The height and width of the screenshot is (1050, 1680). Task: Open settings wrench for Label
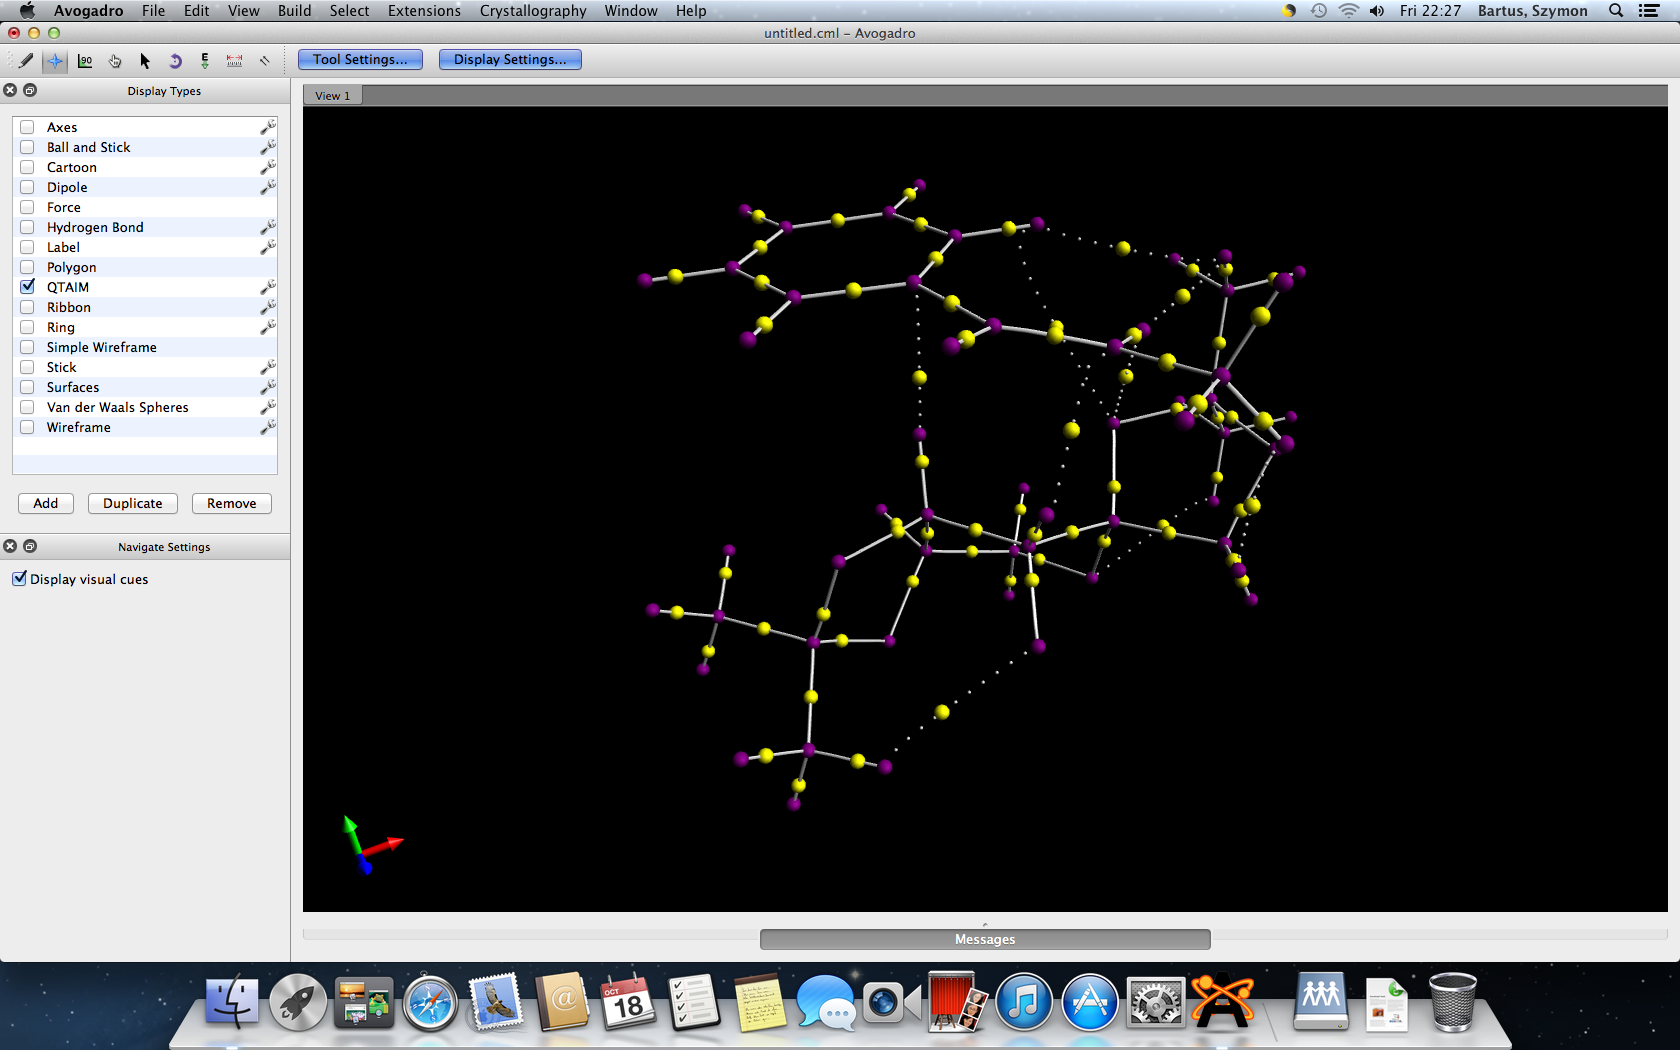(268, 247)
